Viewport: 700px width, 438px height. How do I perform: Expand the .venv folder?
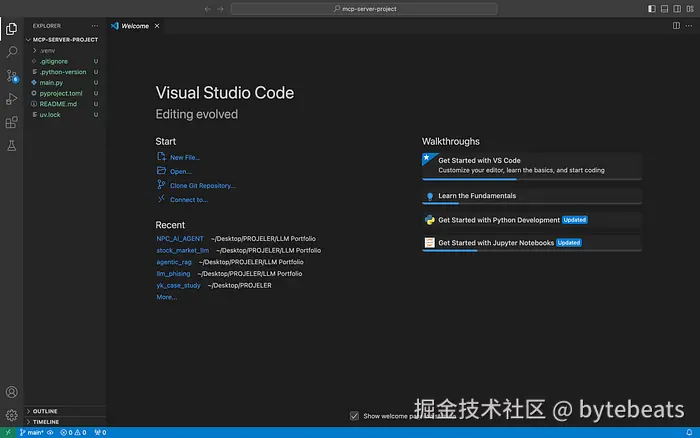pos(47,50)
